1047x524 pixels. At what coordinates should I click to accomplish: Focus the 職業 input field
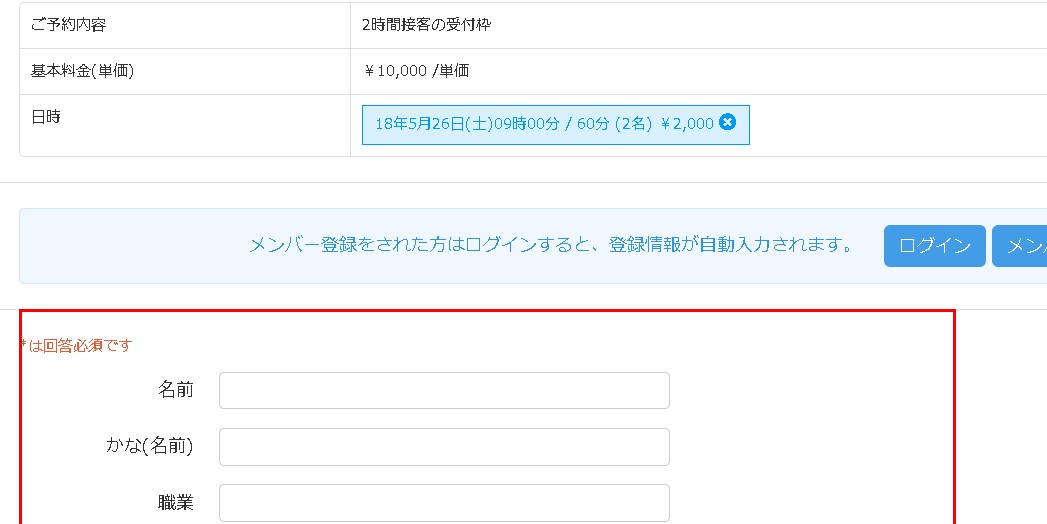[x=444, y=503]
